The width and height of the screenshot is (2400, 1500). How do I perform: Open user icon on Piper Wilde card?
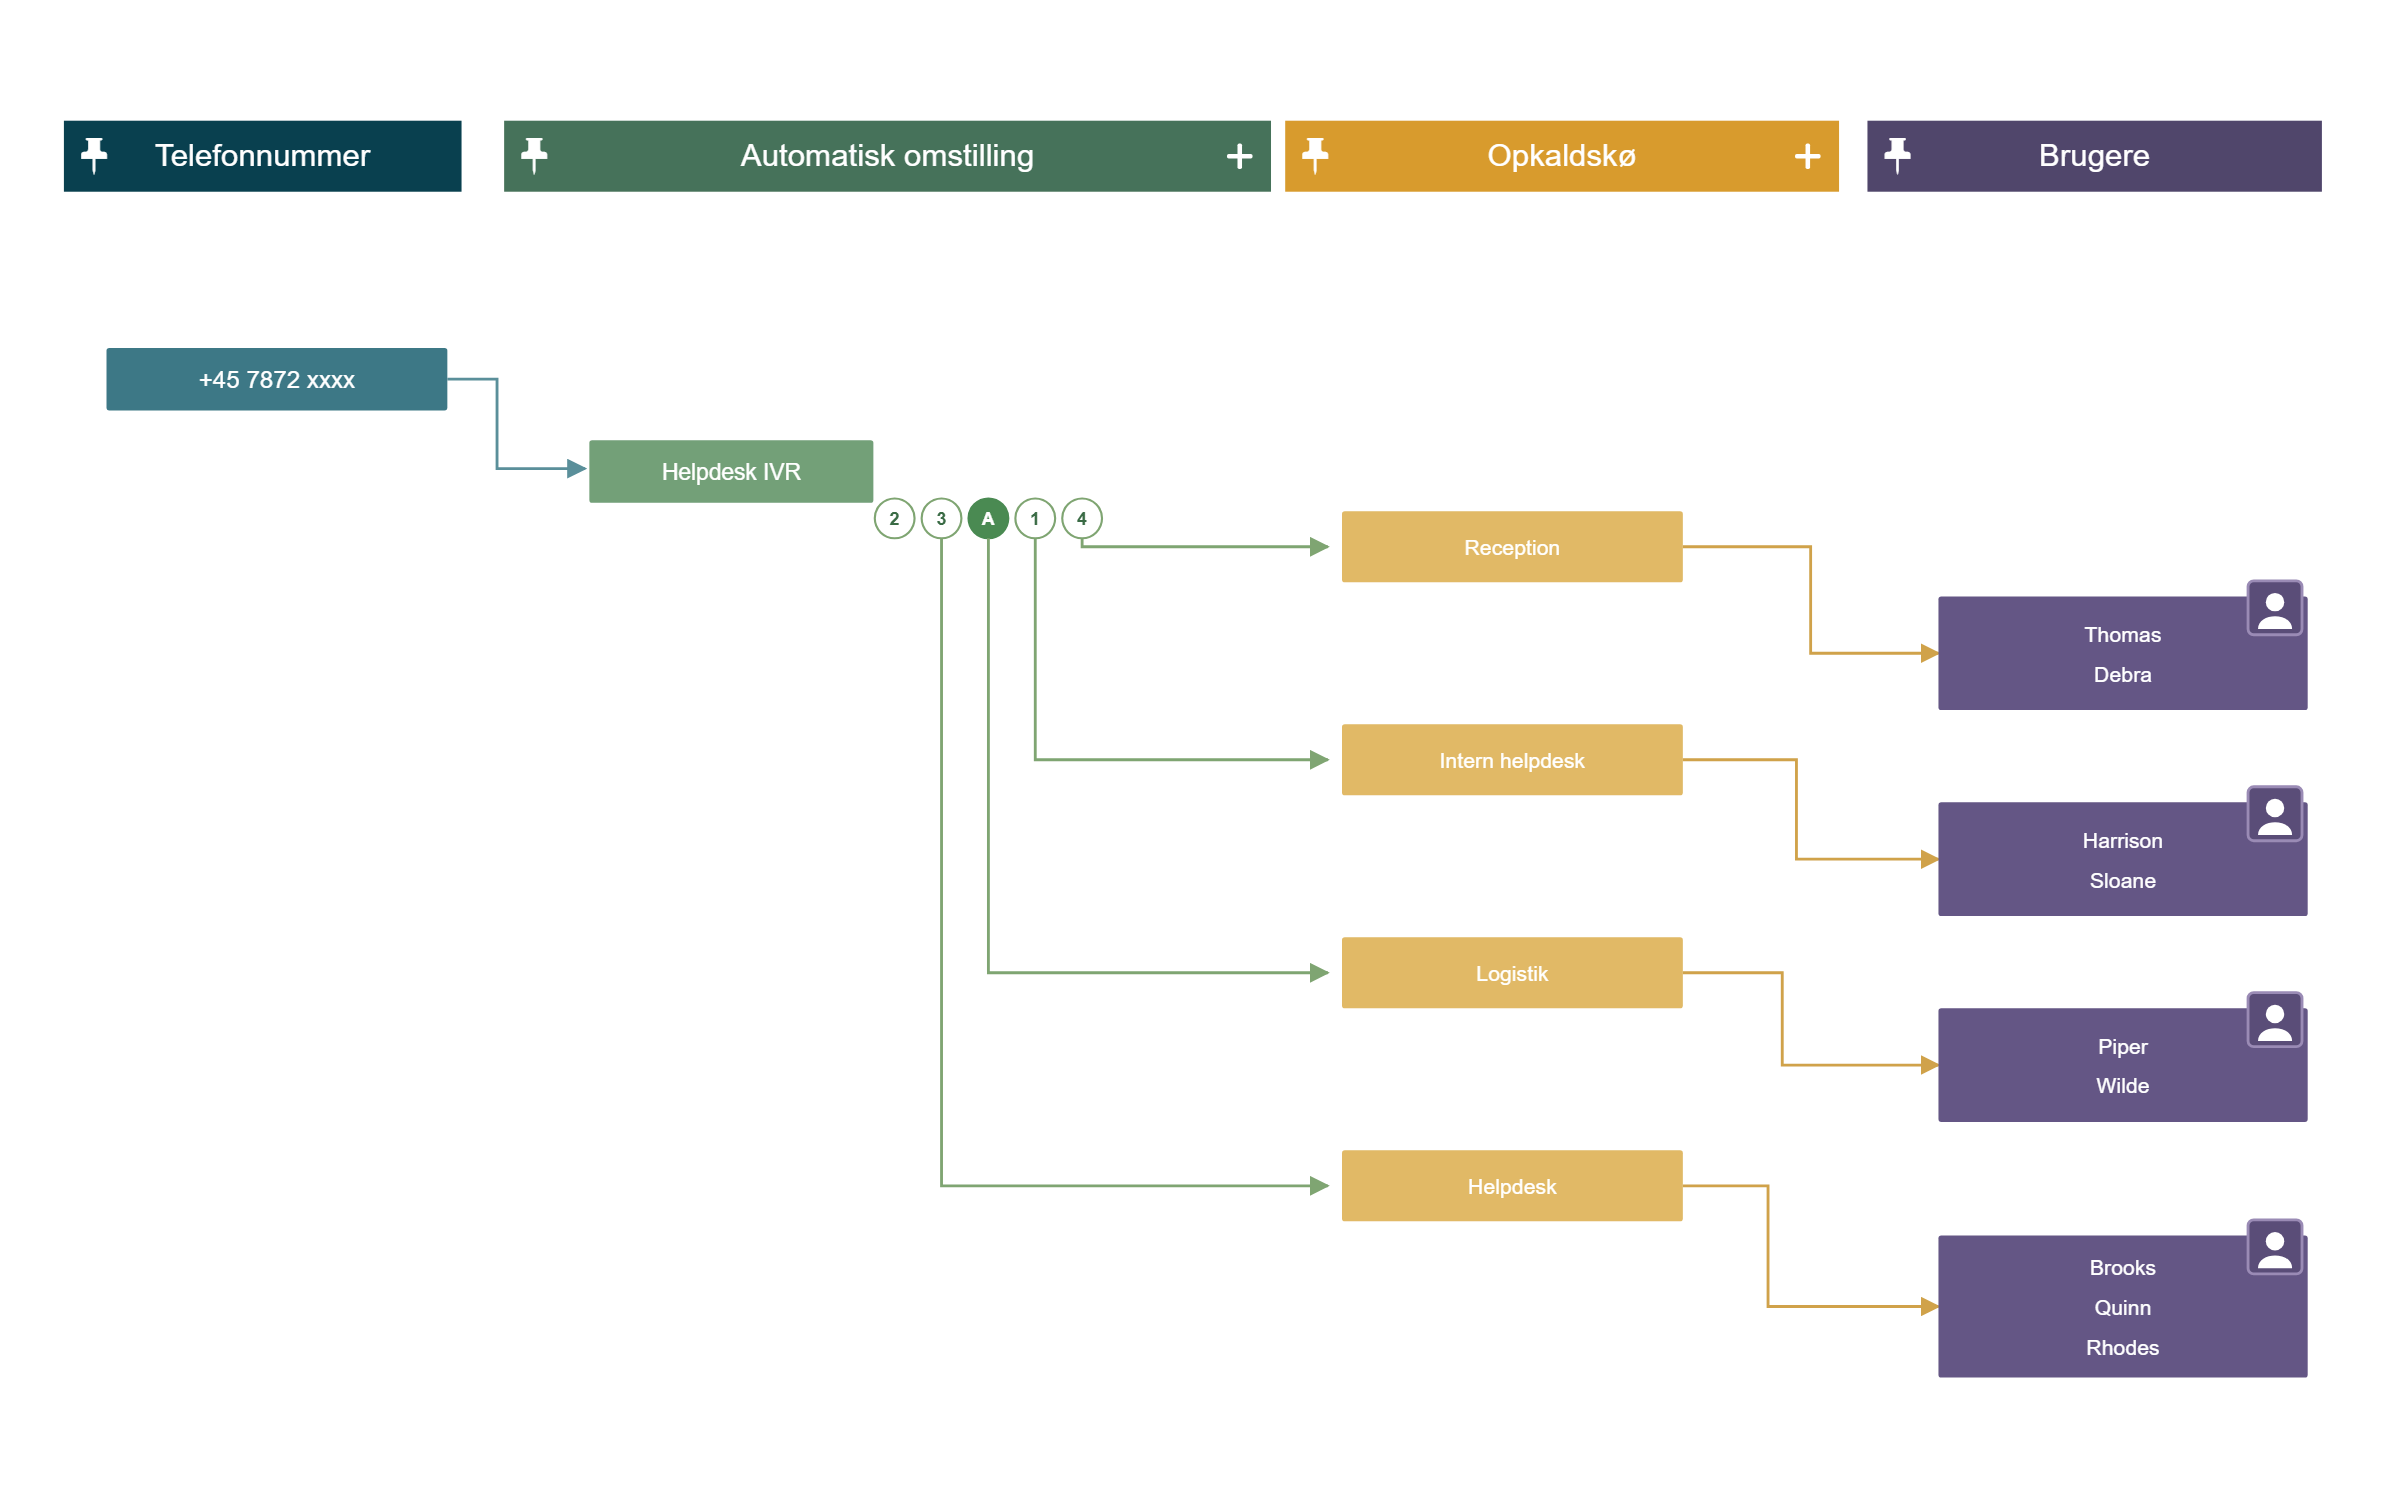(x=2275, y=1020)
